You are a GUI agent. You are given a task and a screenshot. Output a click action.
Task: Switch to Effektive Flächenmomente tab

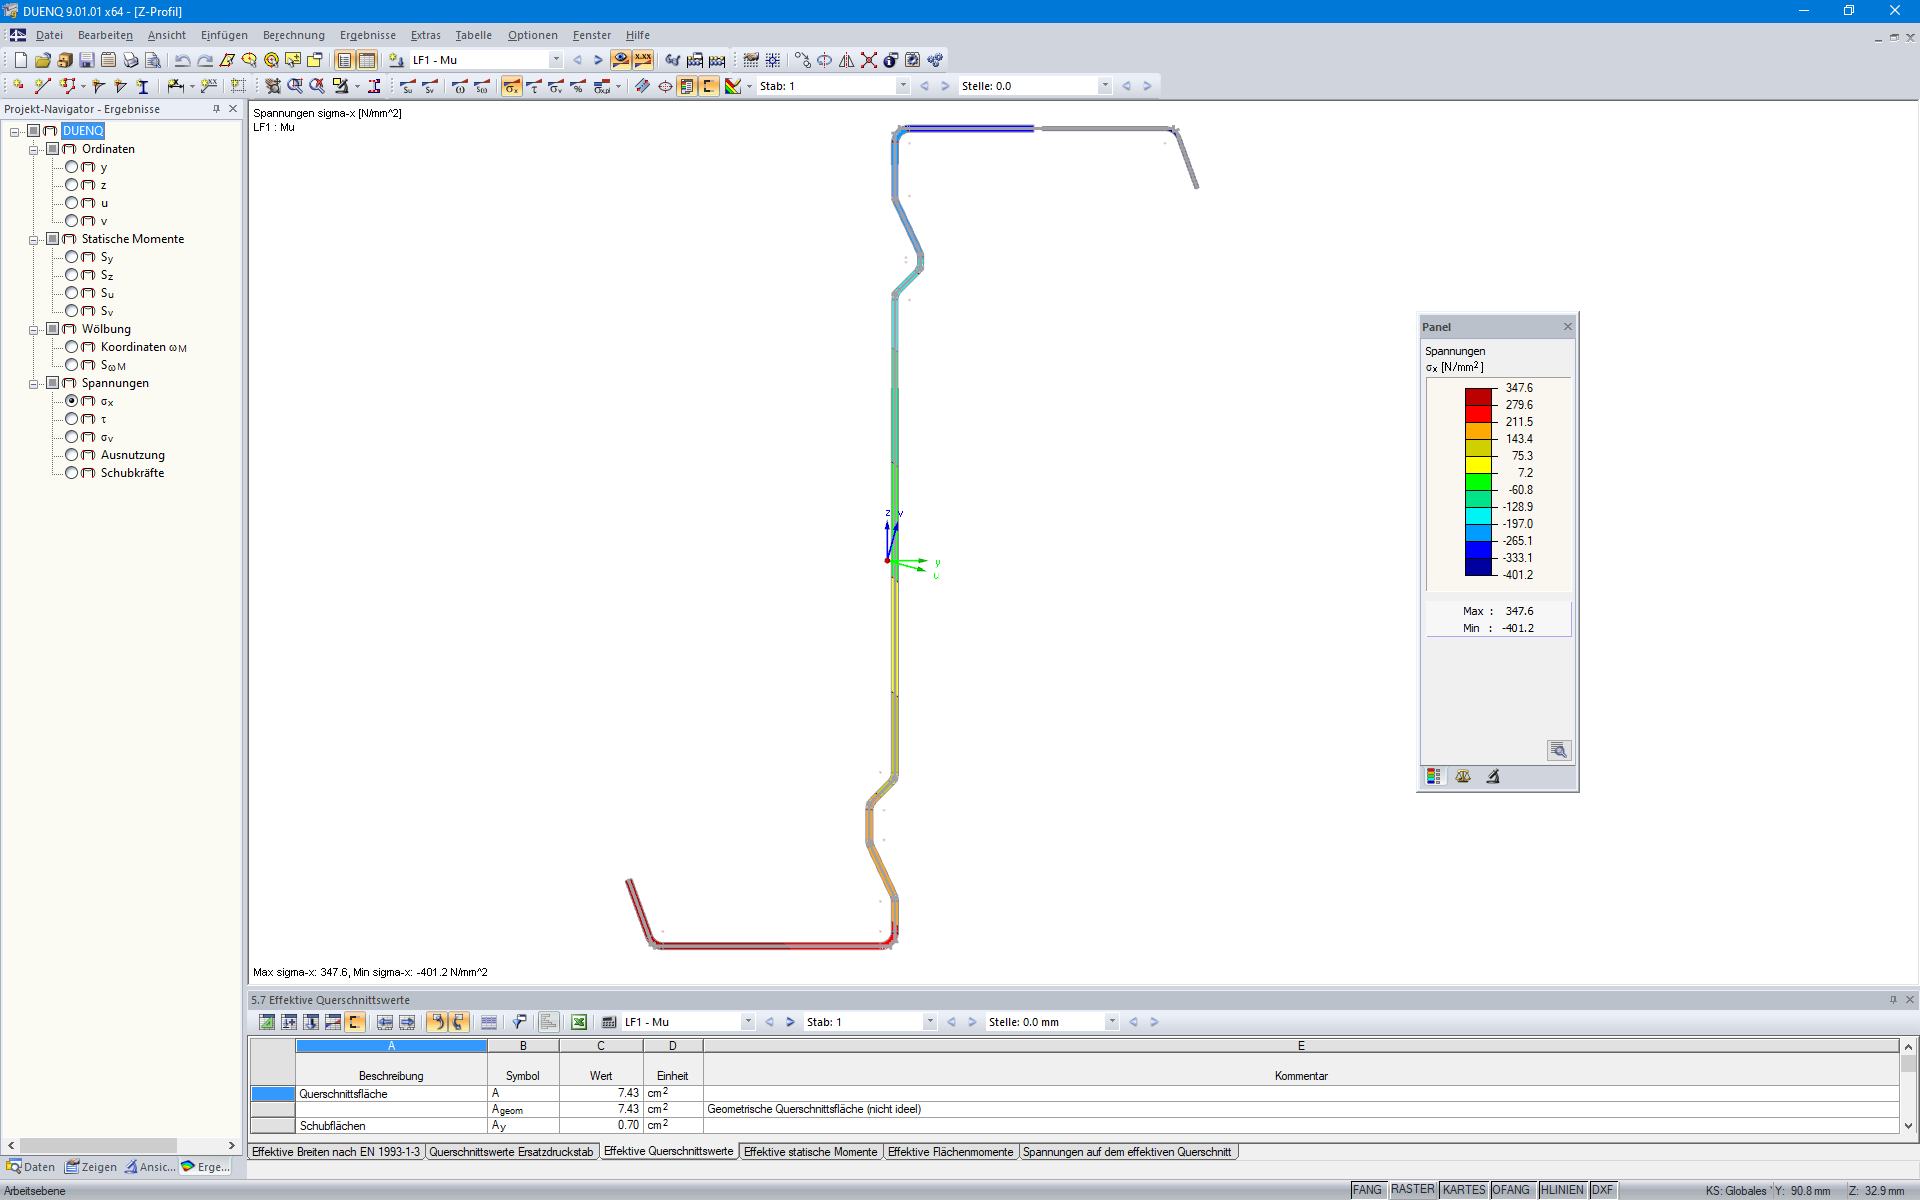point(949,1152)
